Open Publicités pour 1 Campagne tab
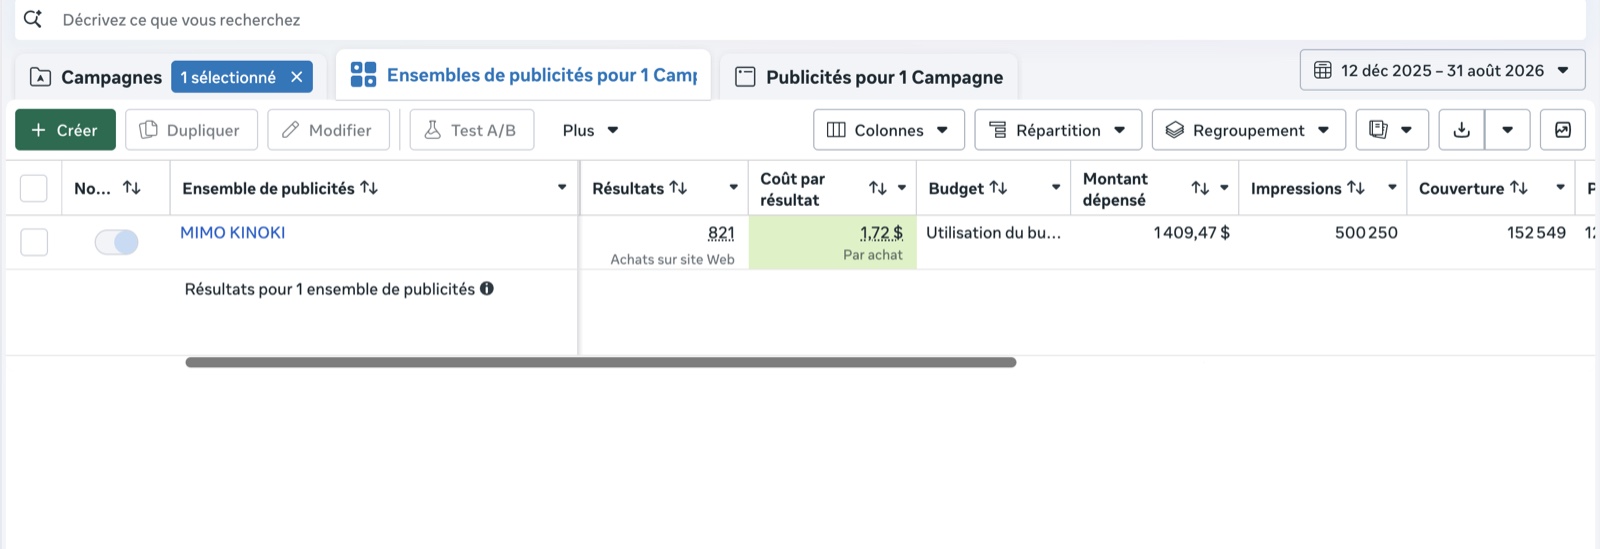The image size is (1600, 549). (868, 77)
